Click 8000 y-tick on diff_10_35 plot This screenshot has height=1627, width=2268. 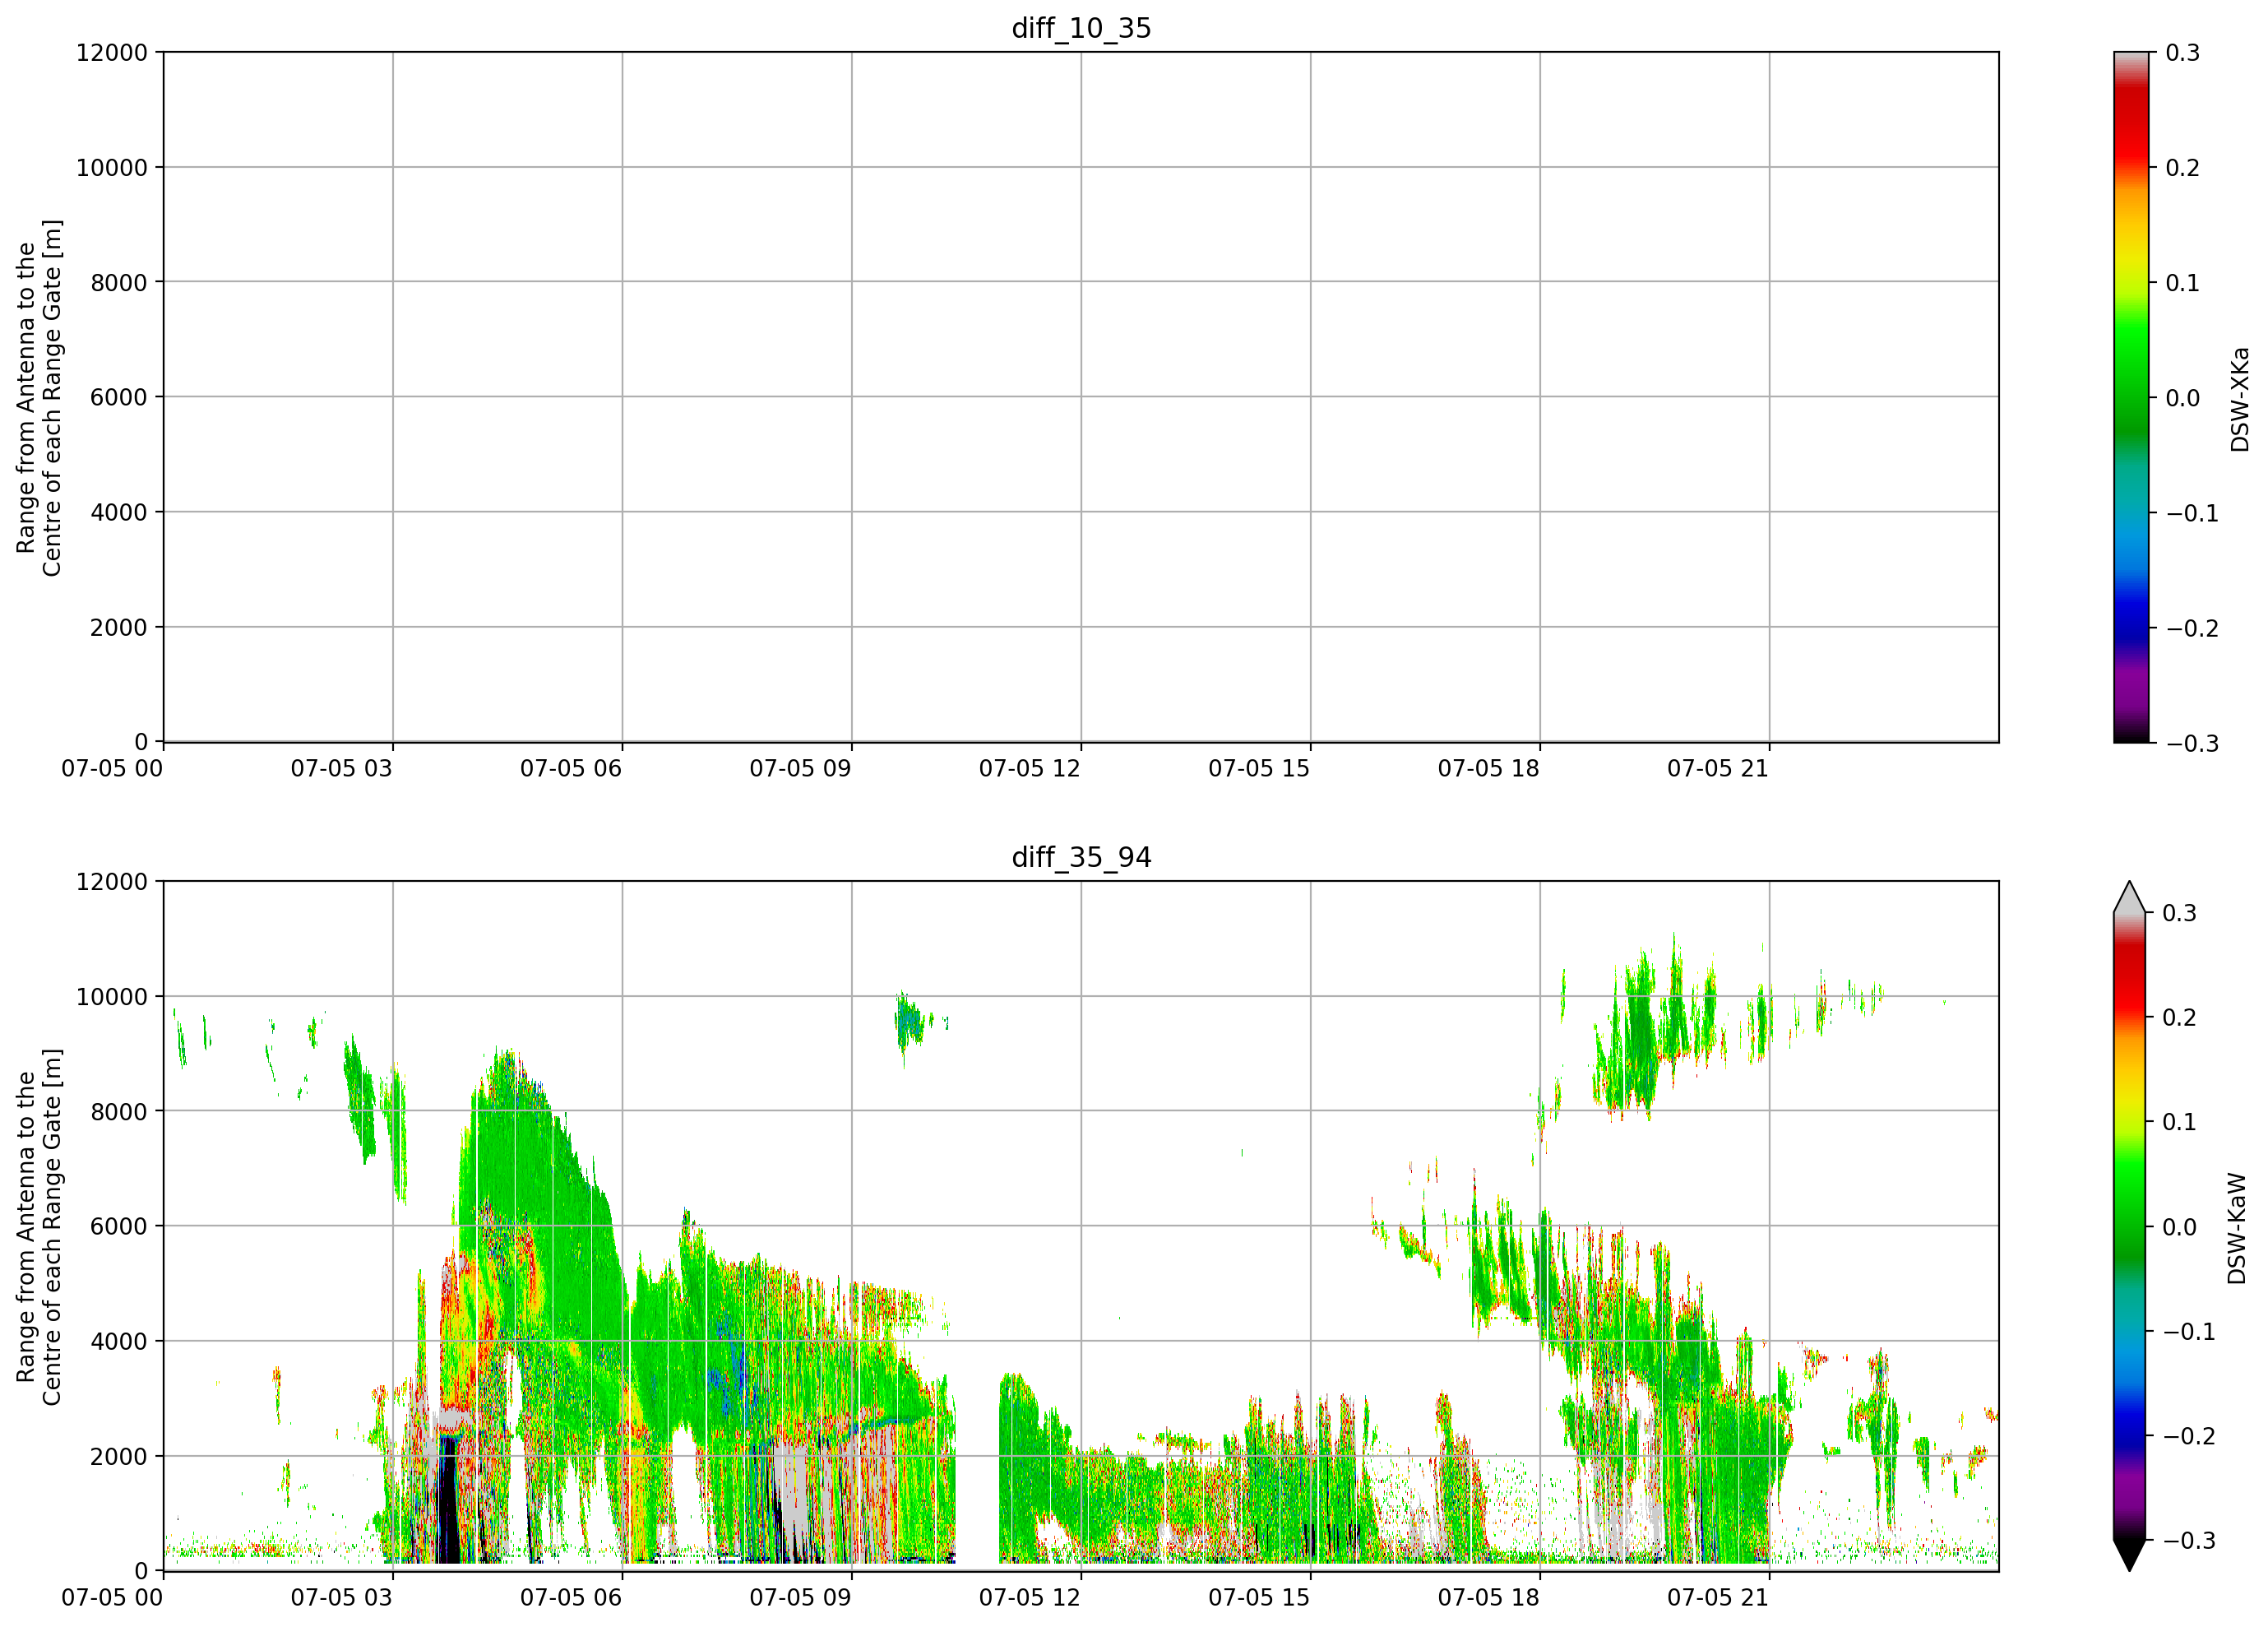click(x=119, y=283)
